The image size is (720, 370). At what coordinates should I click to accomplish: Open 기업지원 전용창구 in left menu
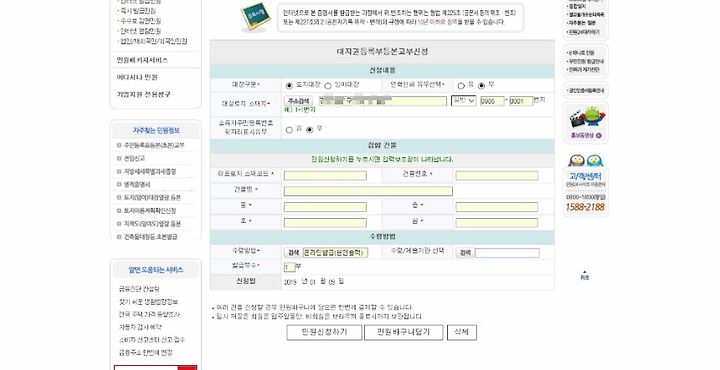pyautogui.click(x=143, y=94)
